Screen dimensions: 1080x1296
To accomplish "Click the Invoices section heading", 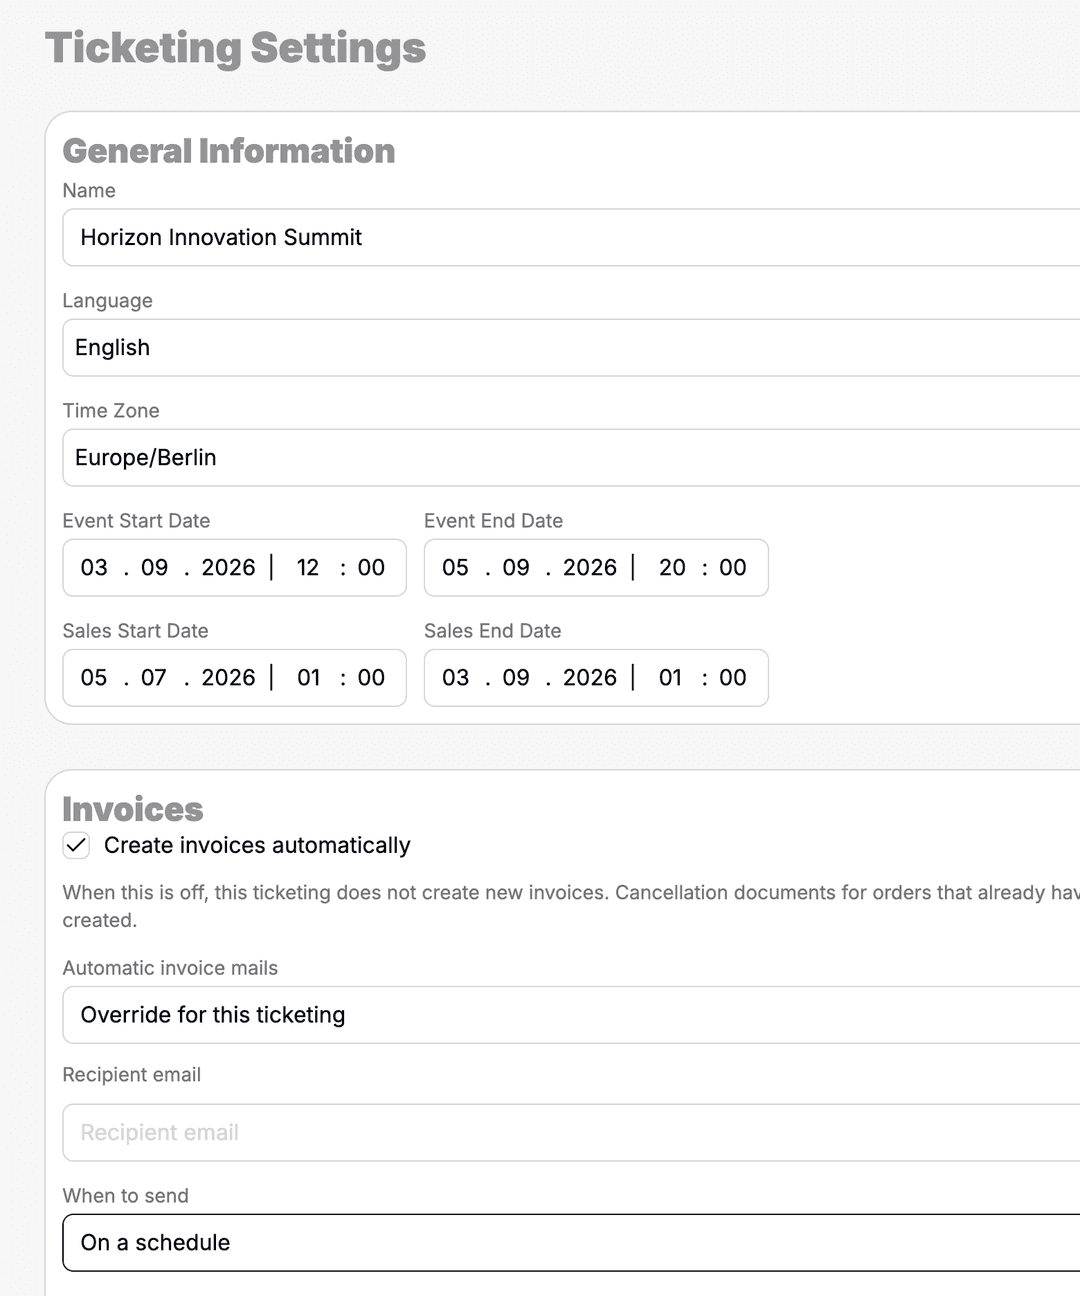I will (x=133, y=809).
